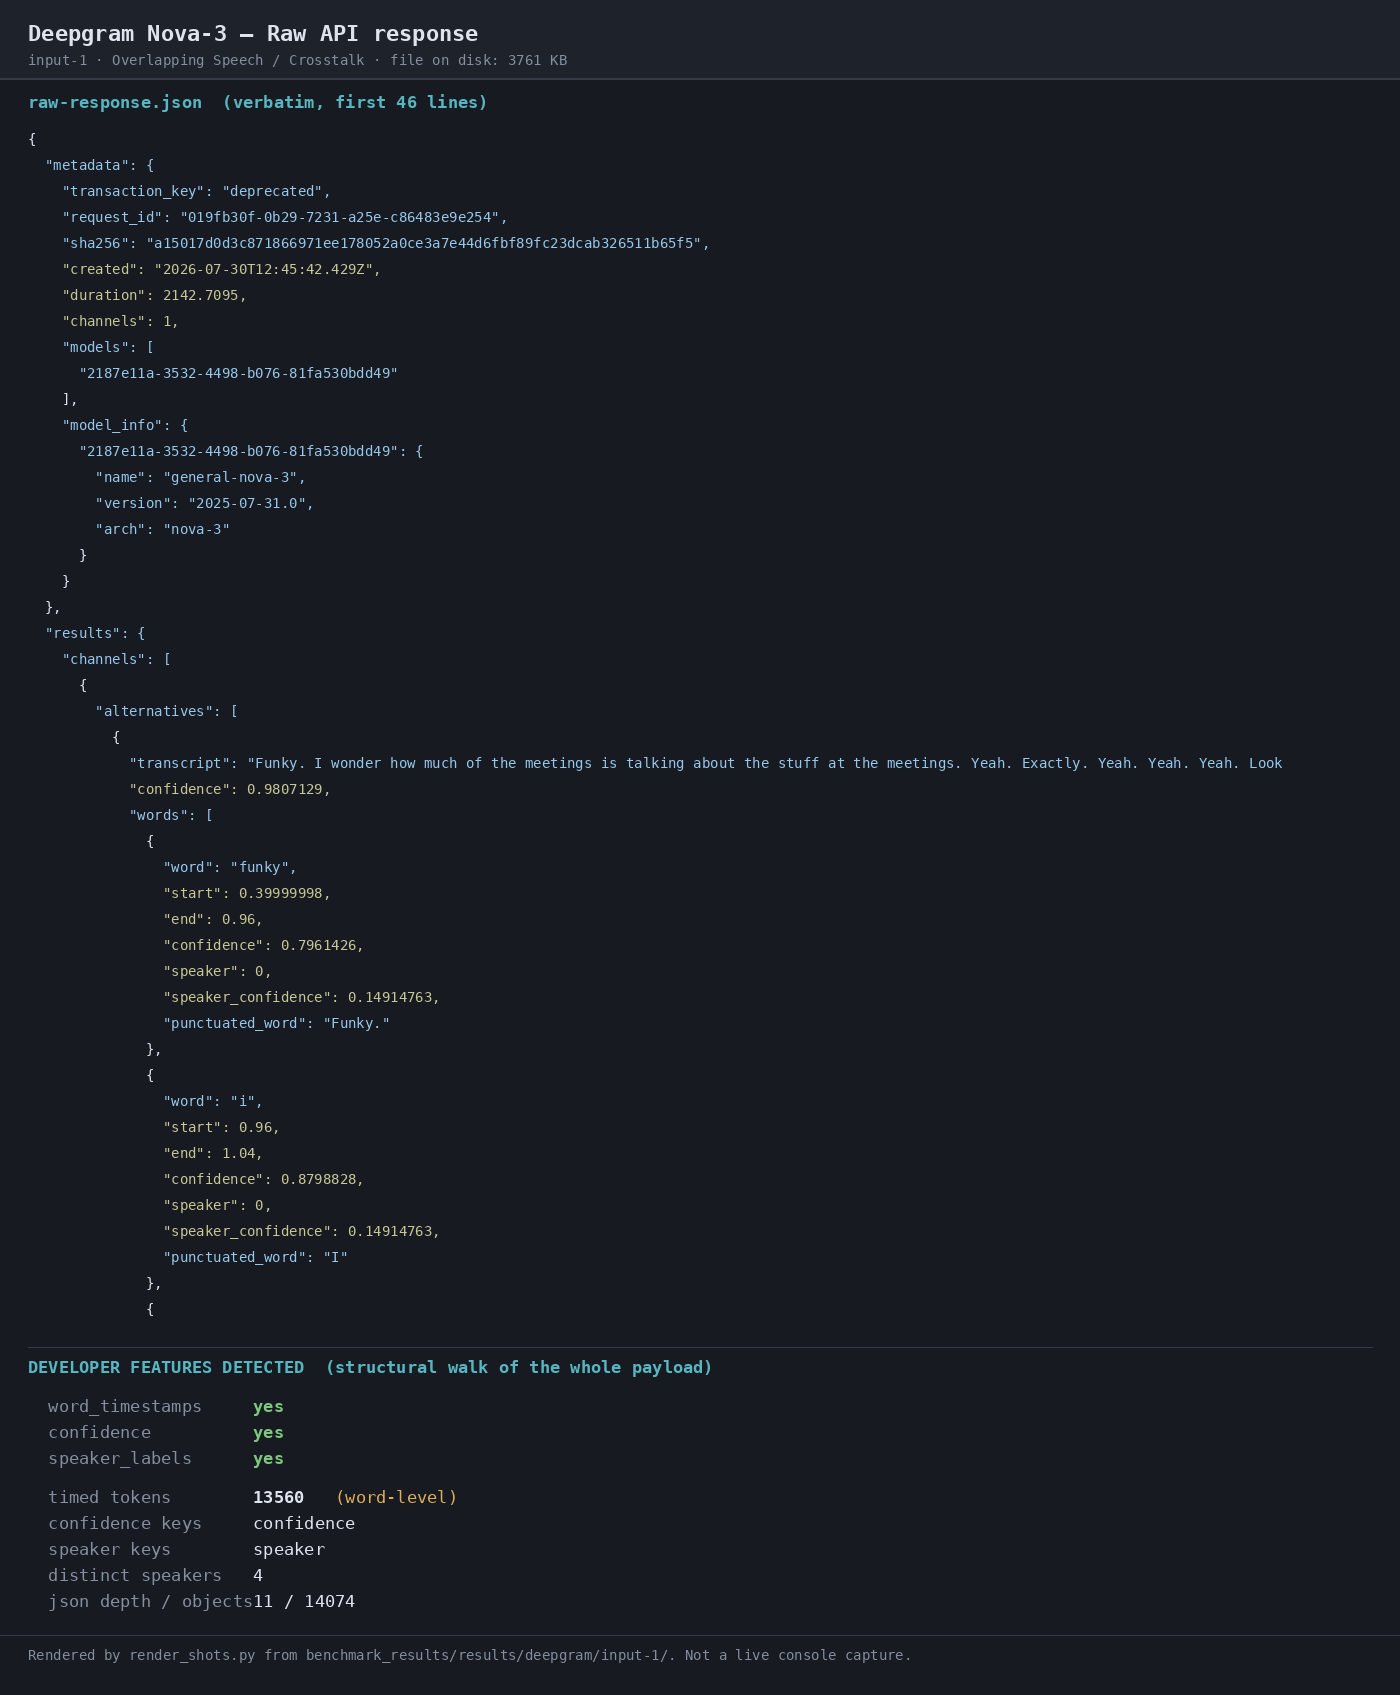Click the model name "general-nova-3" value
1400x1695 pixels.
[230, 477]
